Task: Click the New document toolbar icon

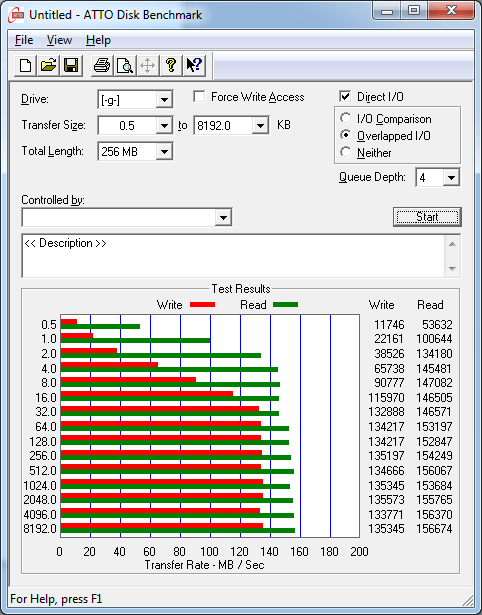Action: 25,65
